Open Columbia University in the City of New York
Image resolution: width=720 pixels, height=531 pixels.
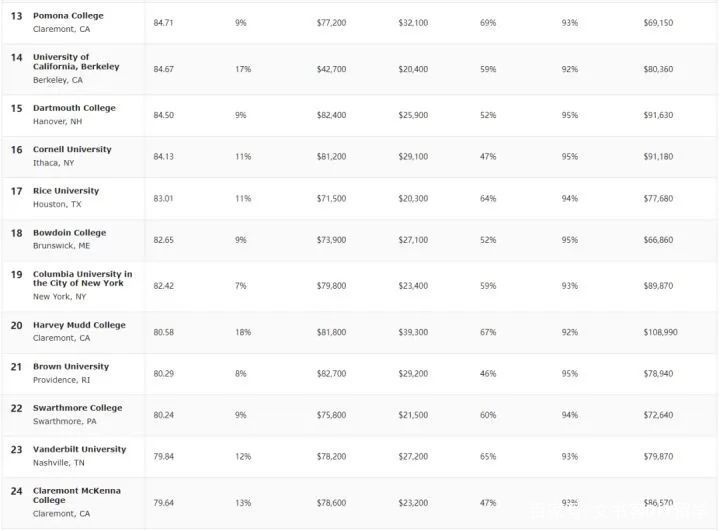click(82, 278)
